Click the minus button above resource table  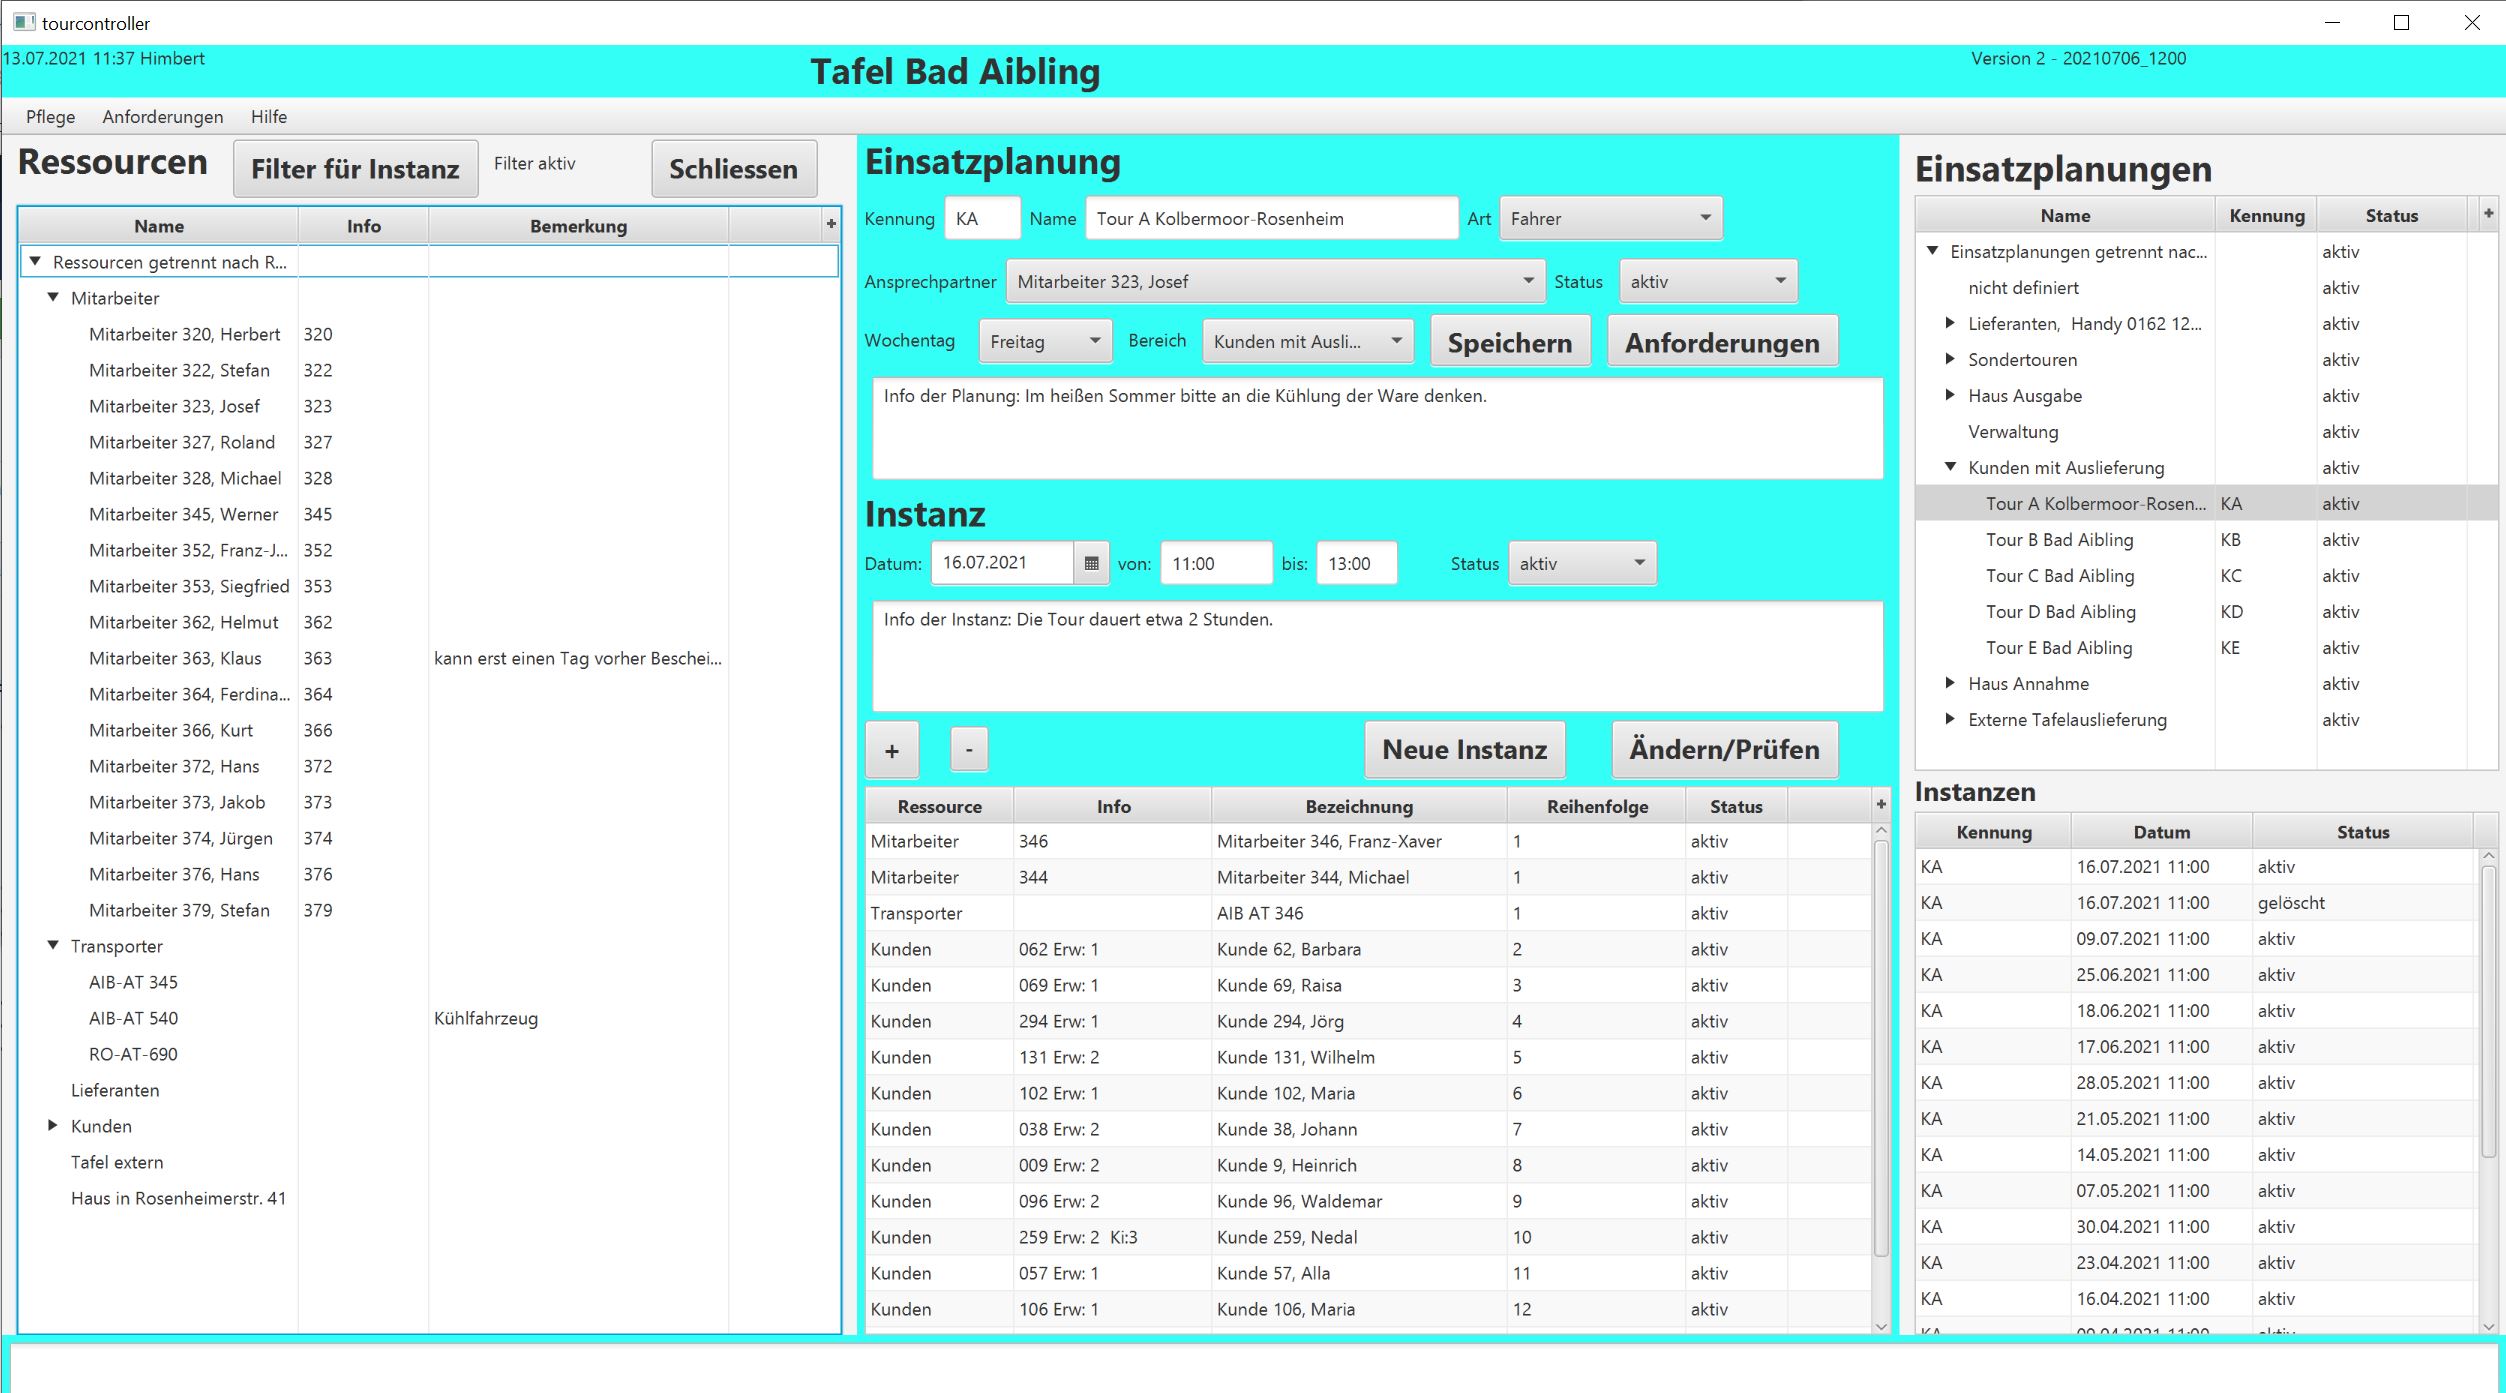tap(968, 750)
